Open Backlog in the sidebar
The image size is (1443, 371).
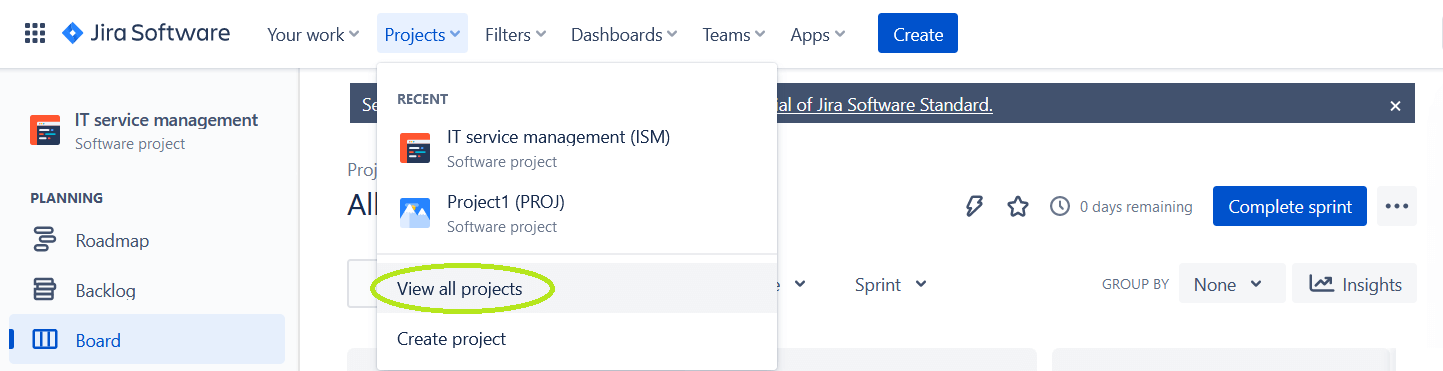click(x=147, y=291)
